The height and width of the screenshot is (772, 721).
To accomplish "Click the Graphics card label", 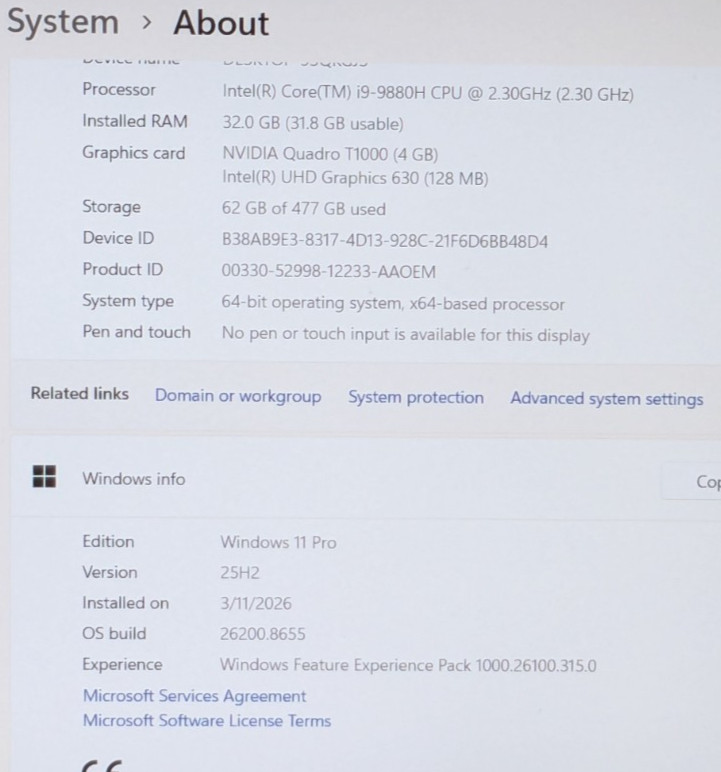I will pyautogui.click(x=133, y=153).
